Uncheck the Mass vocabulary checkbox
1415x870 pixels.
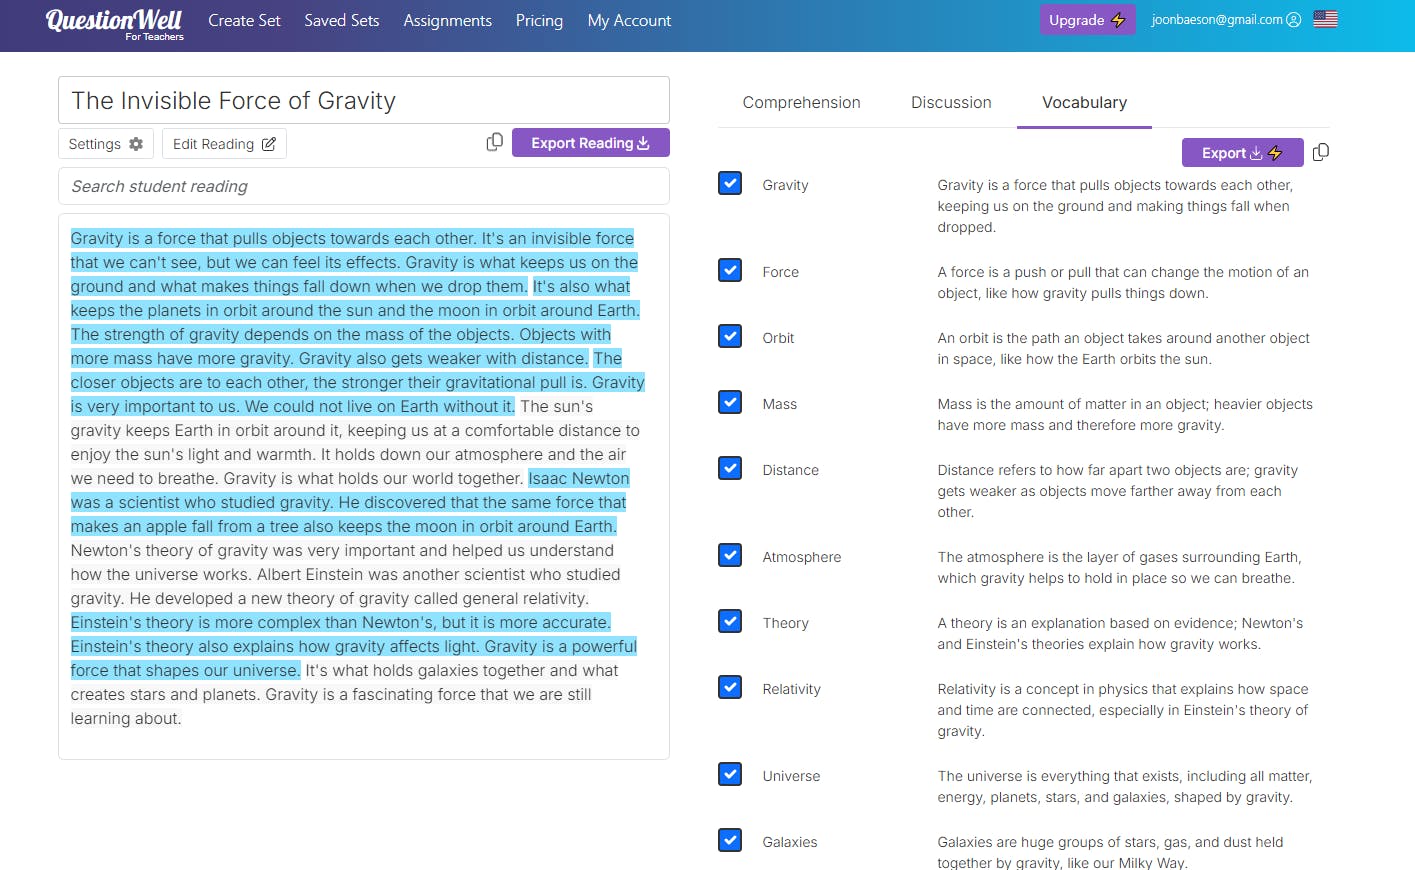point(730,402)
